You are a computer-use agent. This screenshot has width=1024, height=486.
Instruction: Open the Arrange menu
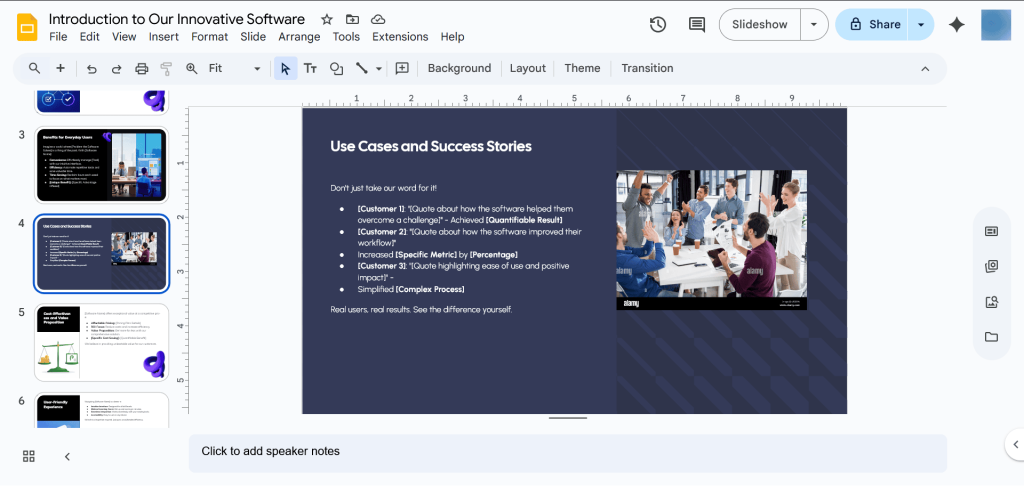coord(299,37)
